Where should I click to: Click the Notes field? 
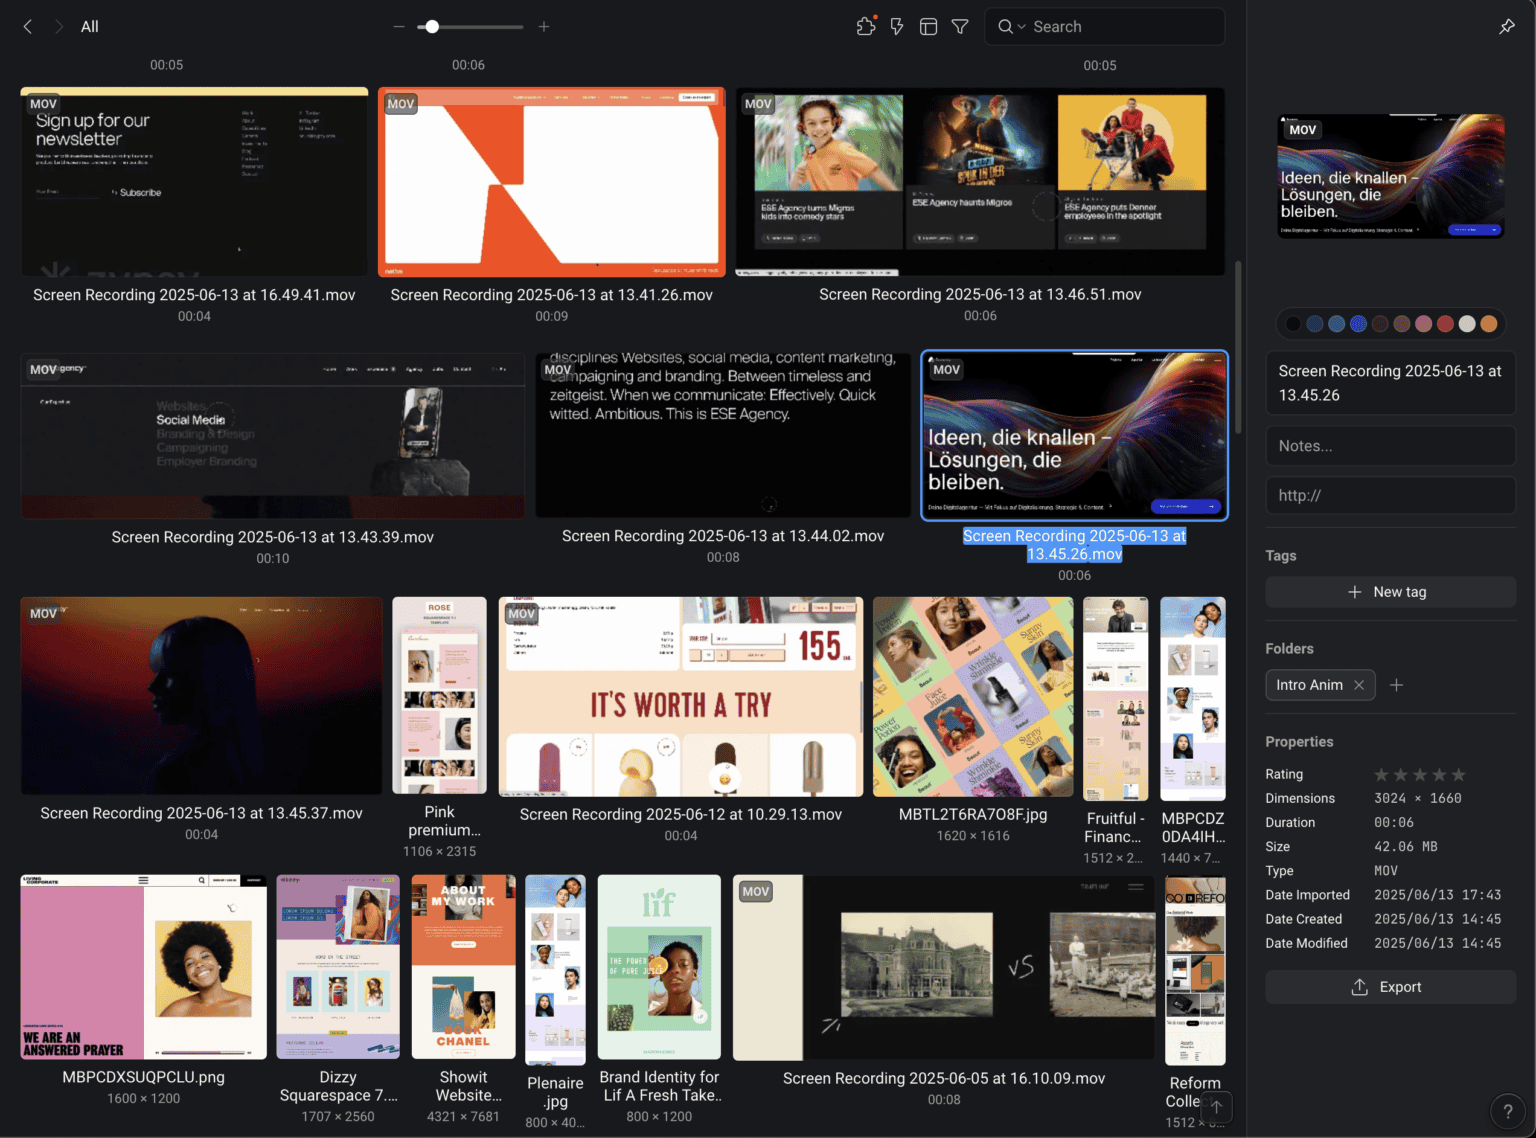click(1391, 446)
